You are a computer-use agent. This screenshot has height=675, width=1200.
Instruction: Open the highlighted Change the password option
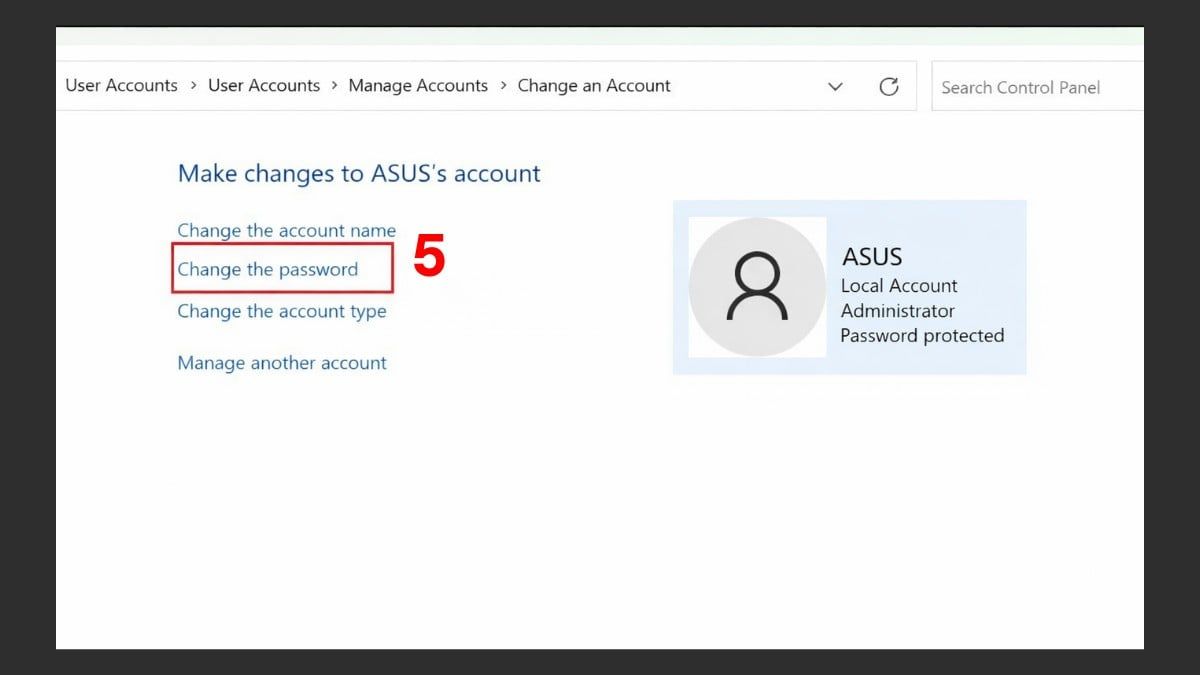coord(268,269)
